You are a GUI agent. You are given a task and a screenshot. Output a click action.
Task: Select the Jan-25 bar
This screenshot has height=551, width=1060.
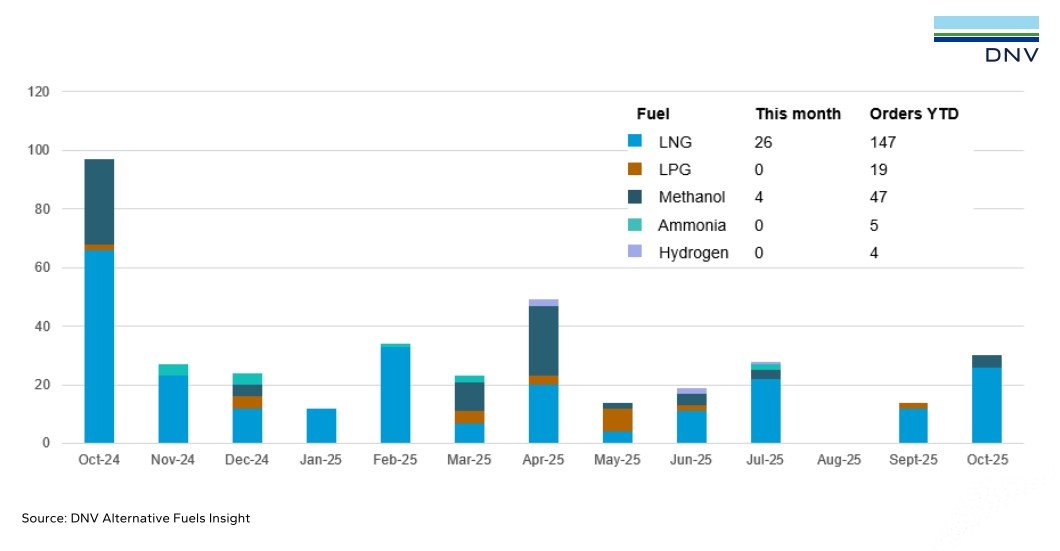[x=321, y=425]
